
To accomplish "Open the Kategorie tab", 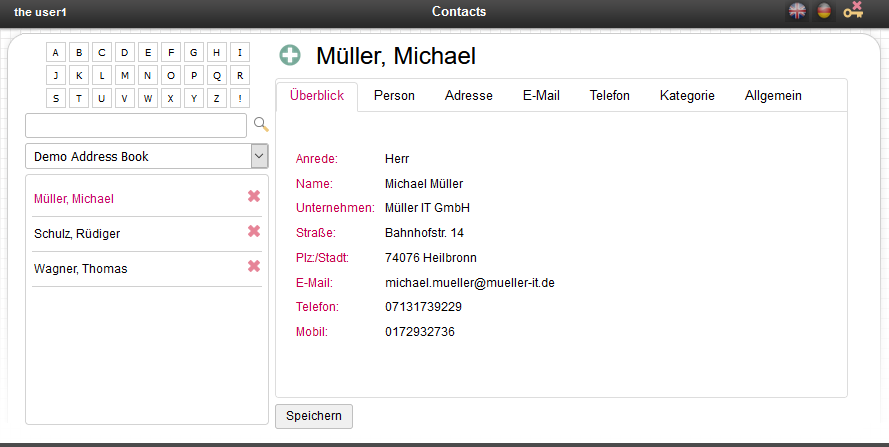I will [687, 95].
